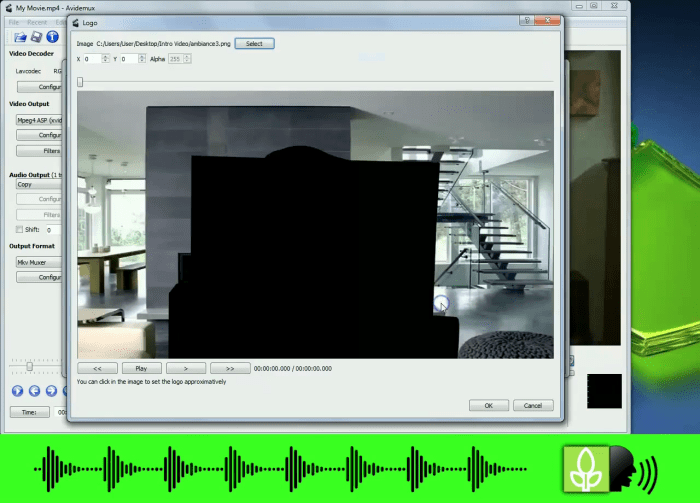Open the Mpeg4 ASP video output dropdown

(x=38, y=119)
